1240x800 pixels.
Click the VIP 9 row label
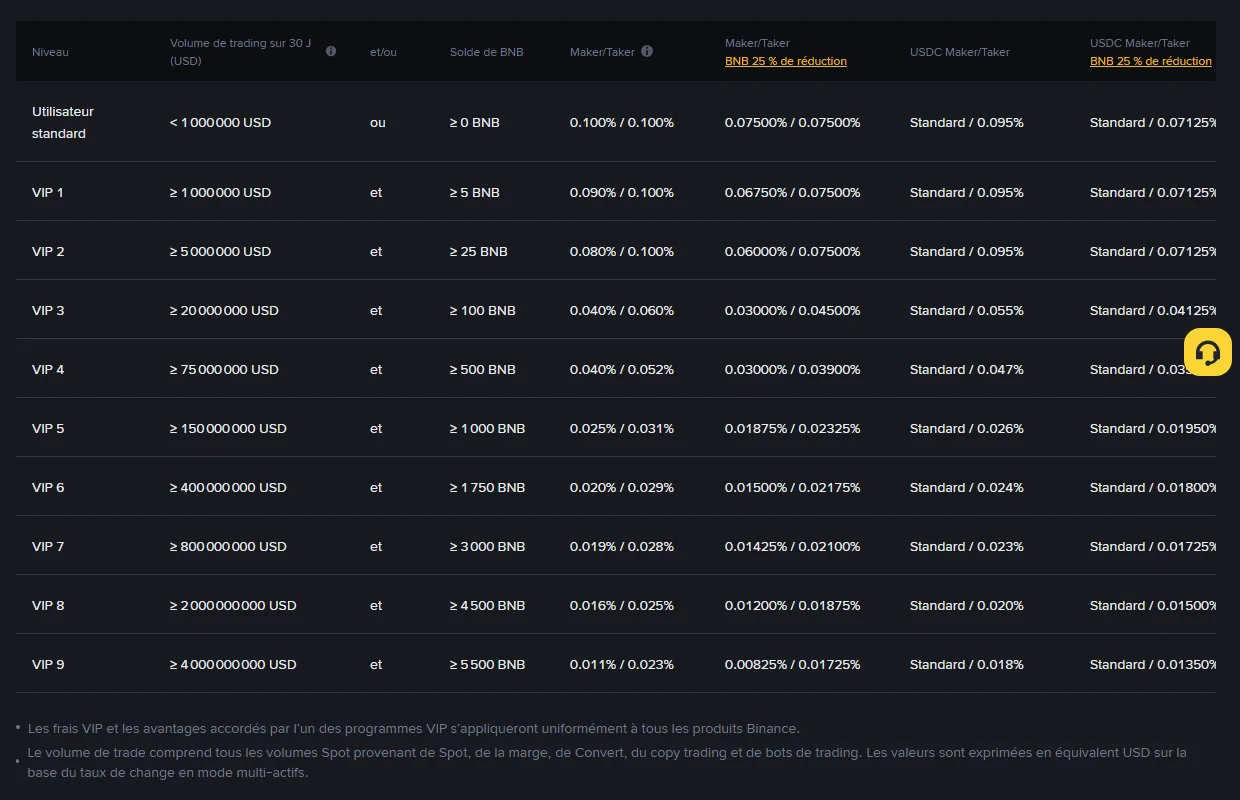coord(48,664)
